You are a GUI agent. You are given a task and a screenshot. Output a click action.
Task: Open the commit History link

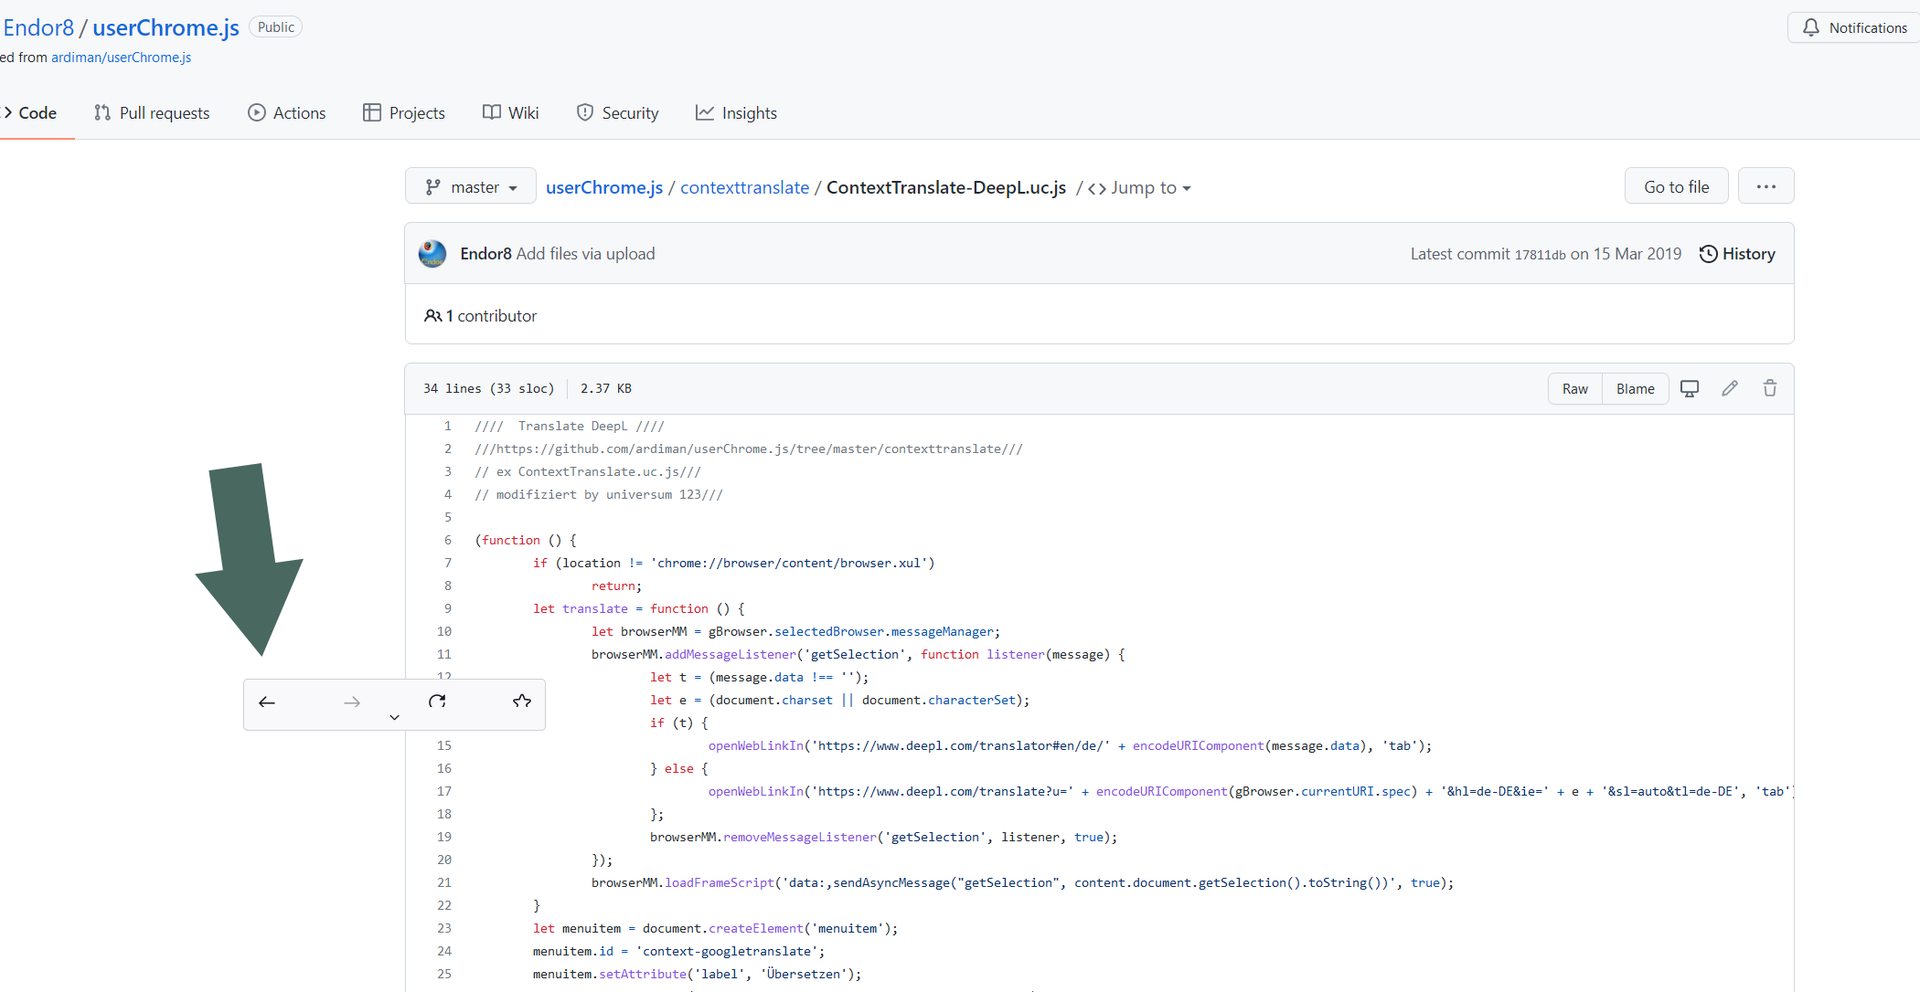(x=1737, y=254)
